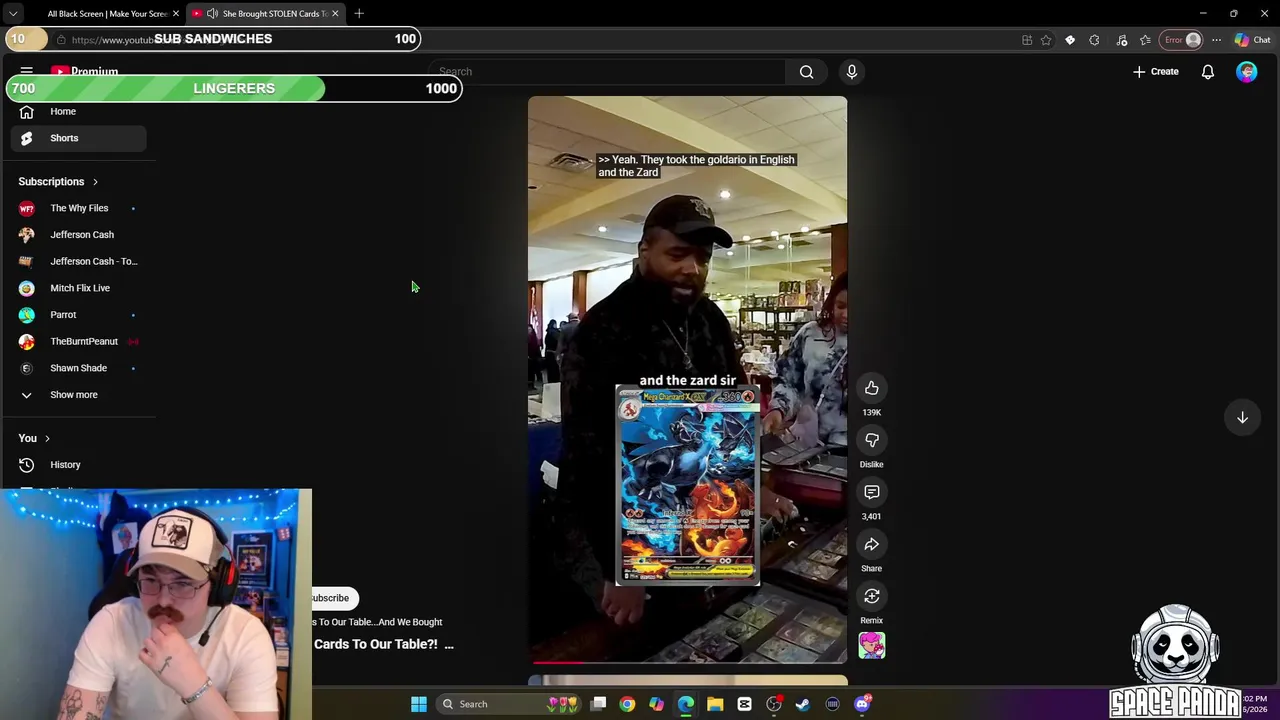Screen dimensions: 1280x720
Task: Open the YouTube Premium logo home
Action: (x=85, y=72)
